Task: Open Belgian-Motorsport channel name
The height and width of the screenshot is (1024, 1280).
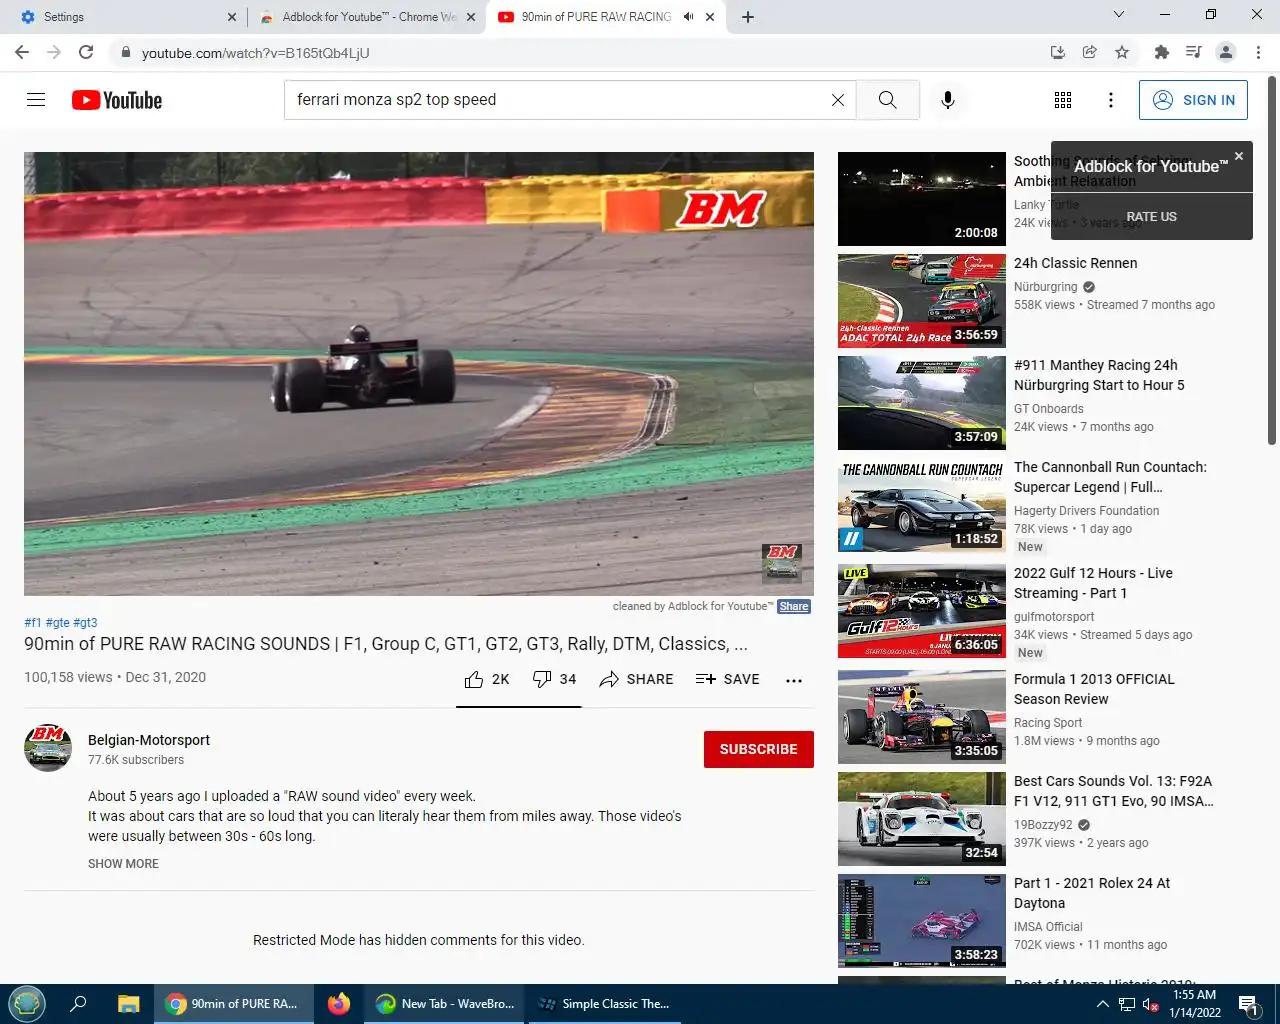Action: click(x=149, y=740)
